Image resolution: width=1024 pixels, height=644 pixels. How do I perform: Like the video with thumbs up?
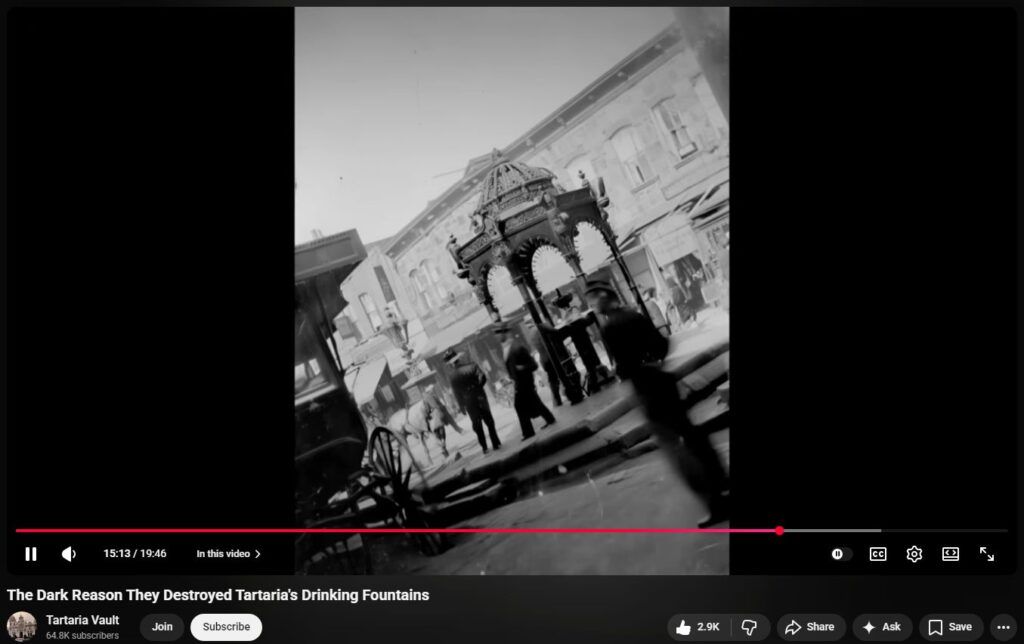(x=698, y=627)
